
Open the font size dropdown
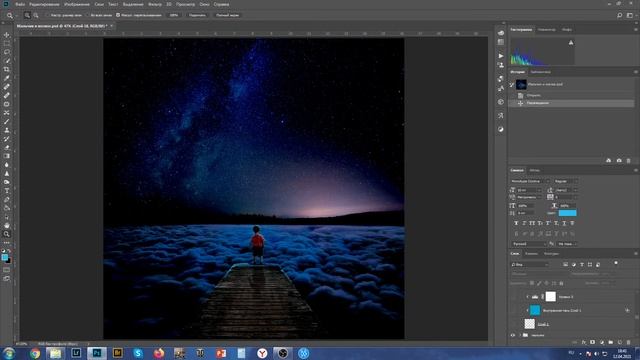pos(528,190)
